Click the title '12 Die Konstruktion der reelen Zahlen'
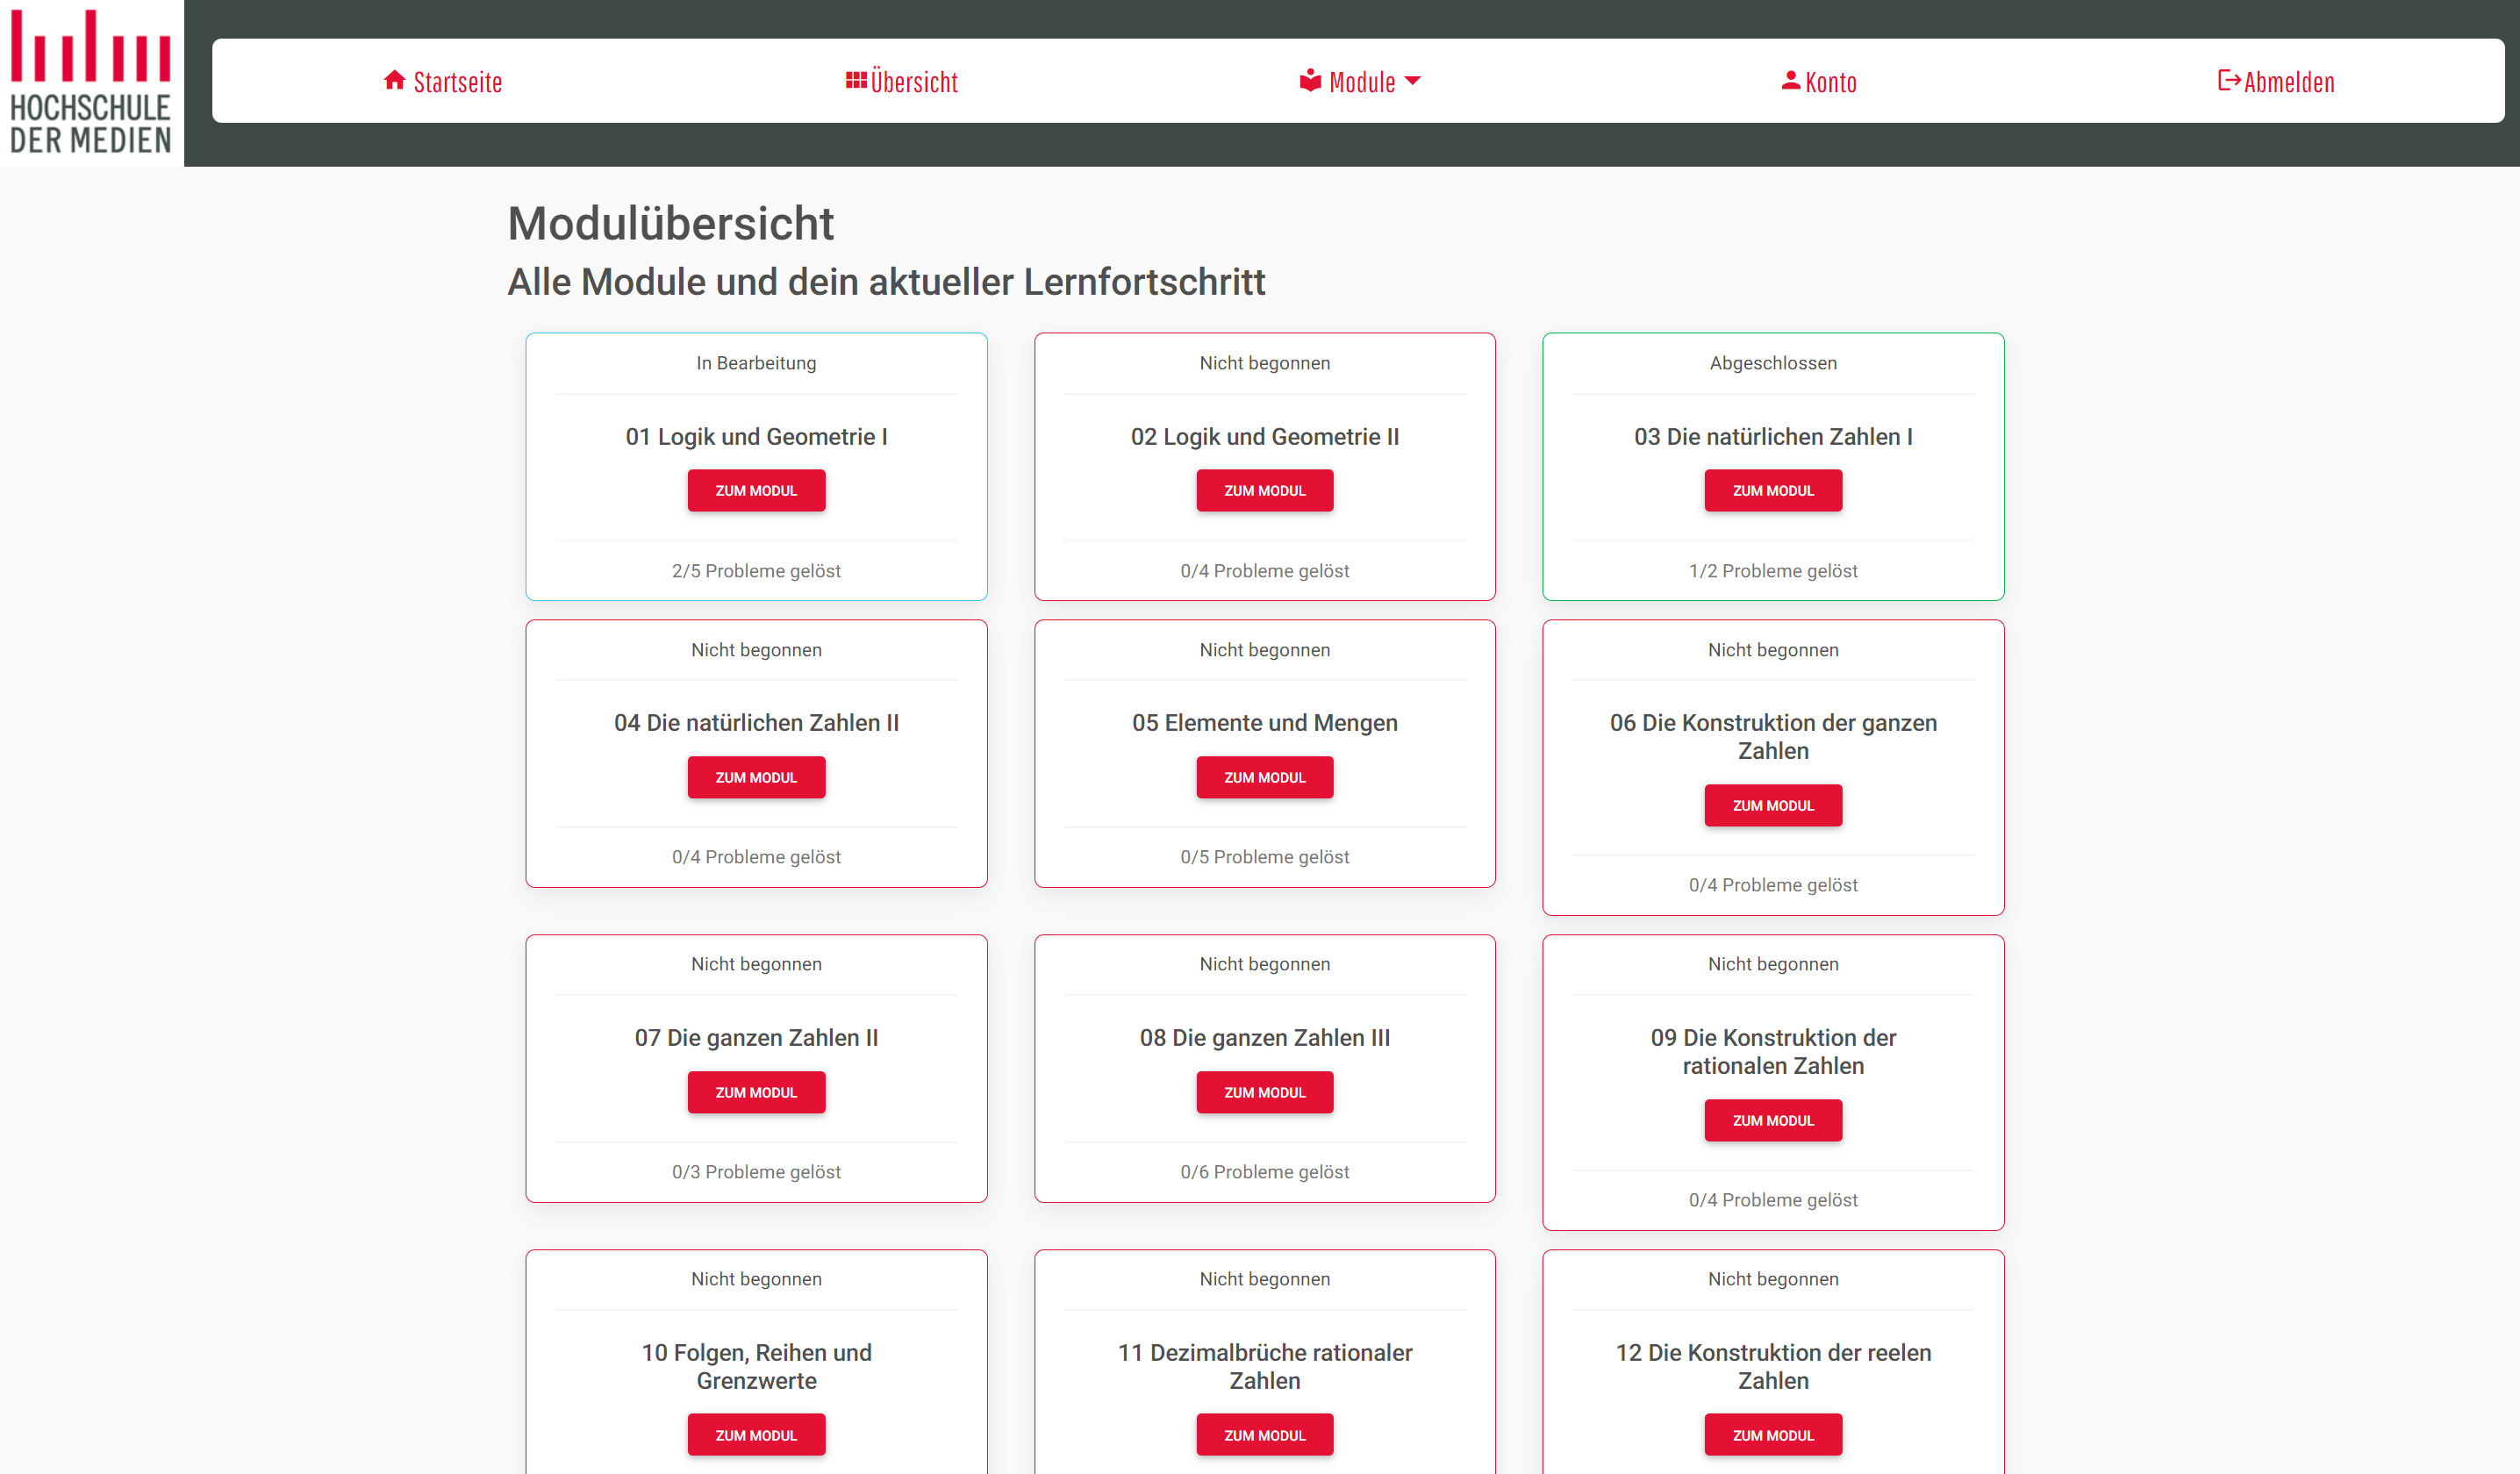 point(1773,1367)
